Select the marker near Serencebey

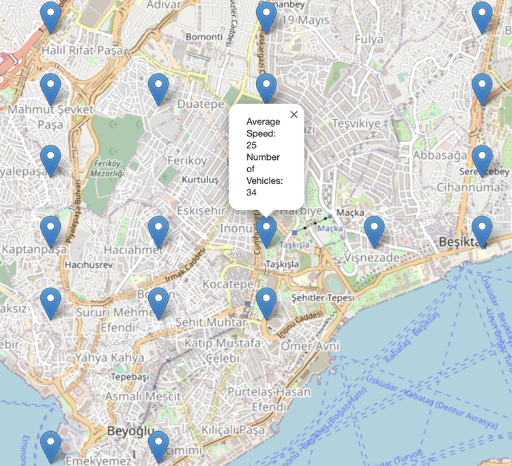(482, 161)
